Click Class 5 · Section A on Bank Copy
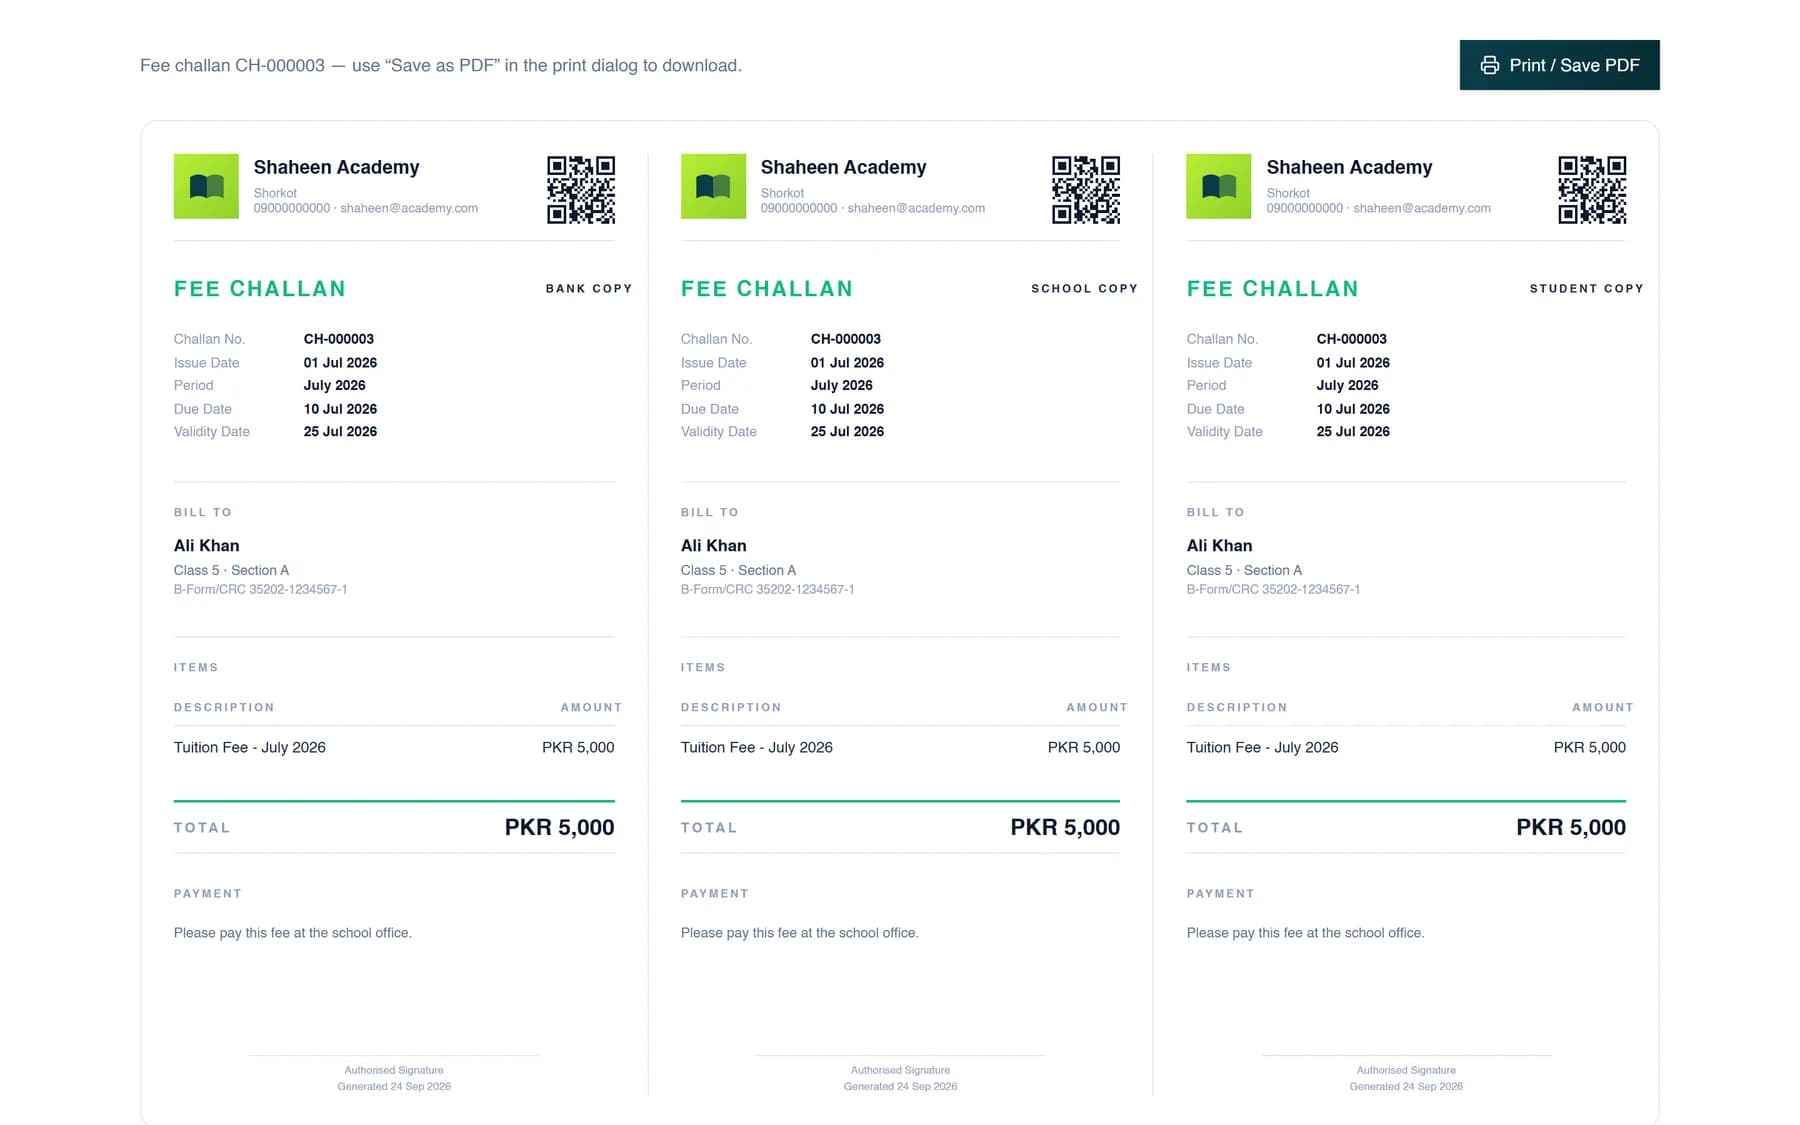This screenshot has width=1800, height=1125. [x=231, y=570]
